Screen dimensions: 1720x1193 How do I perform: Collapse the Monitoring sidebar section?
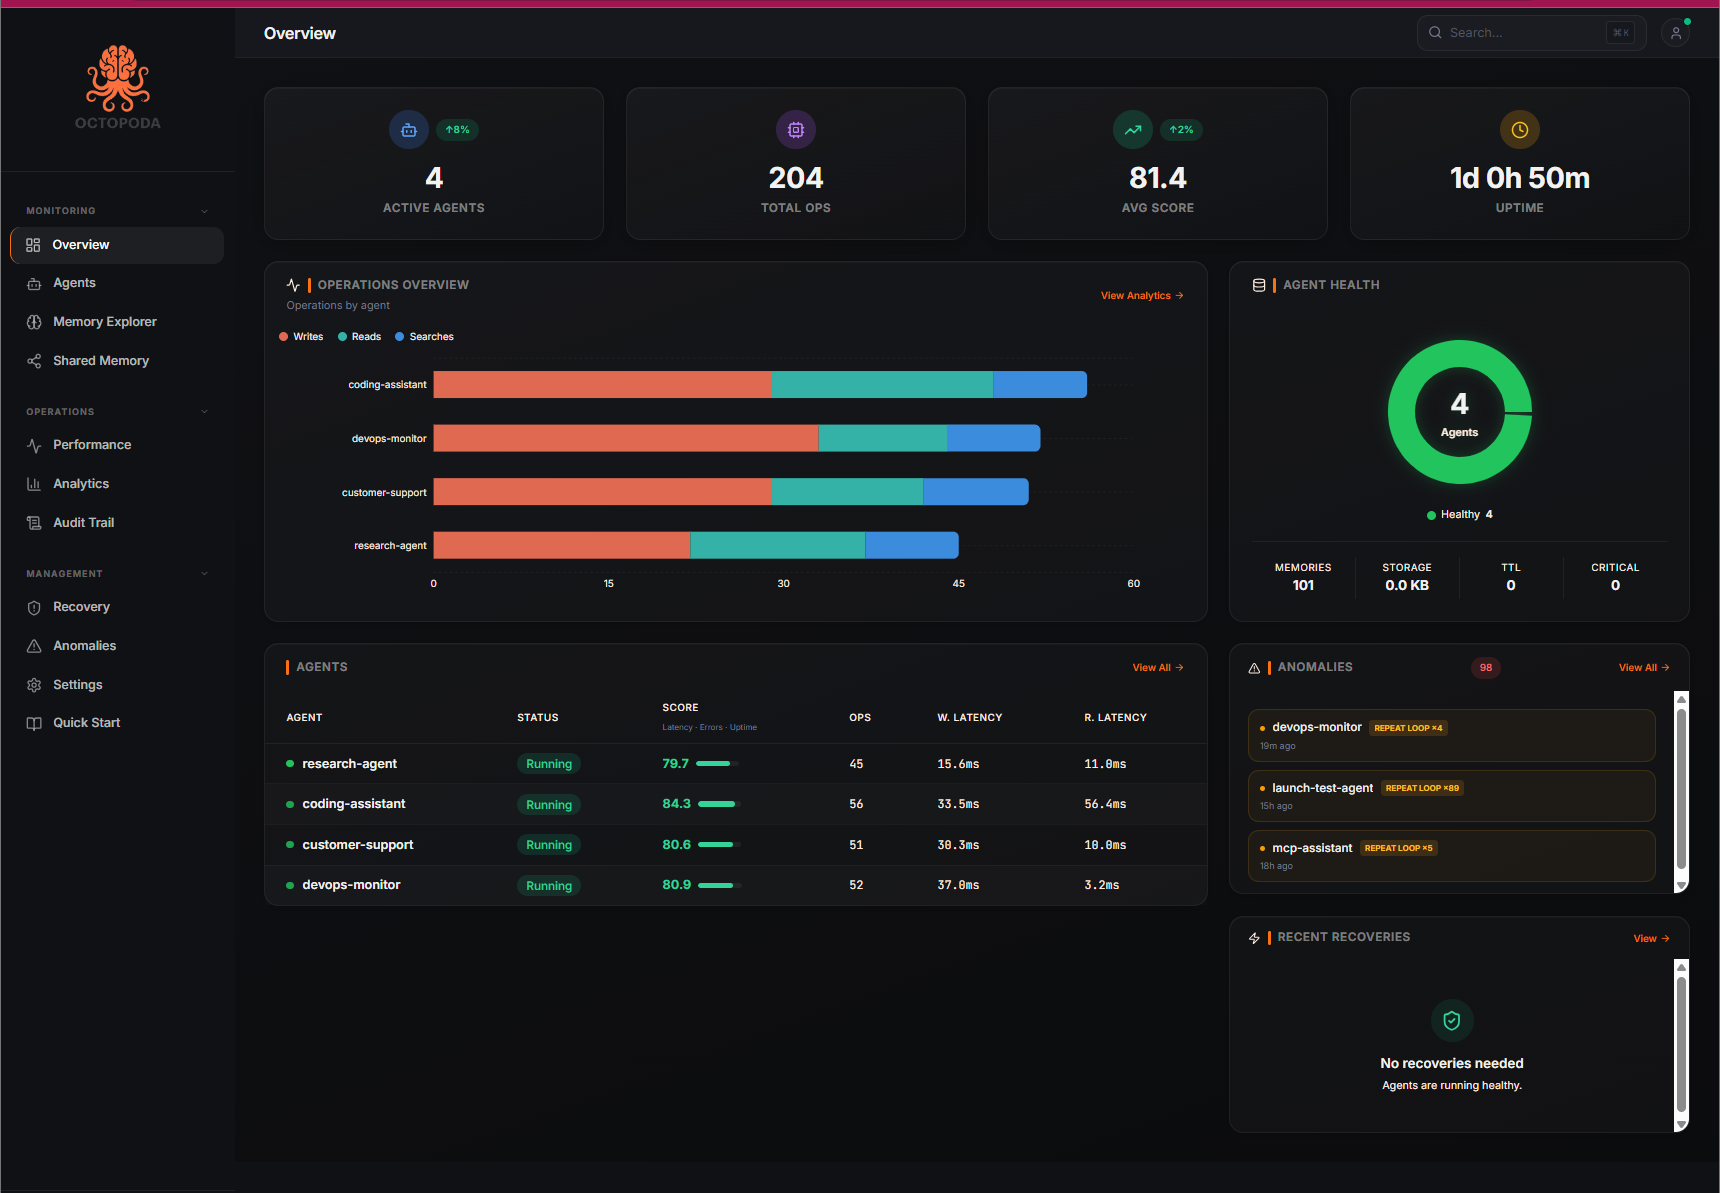coord(204,211)
